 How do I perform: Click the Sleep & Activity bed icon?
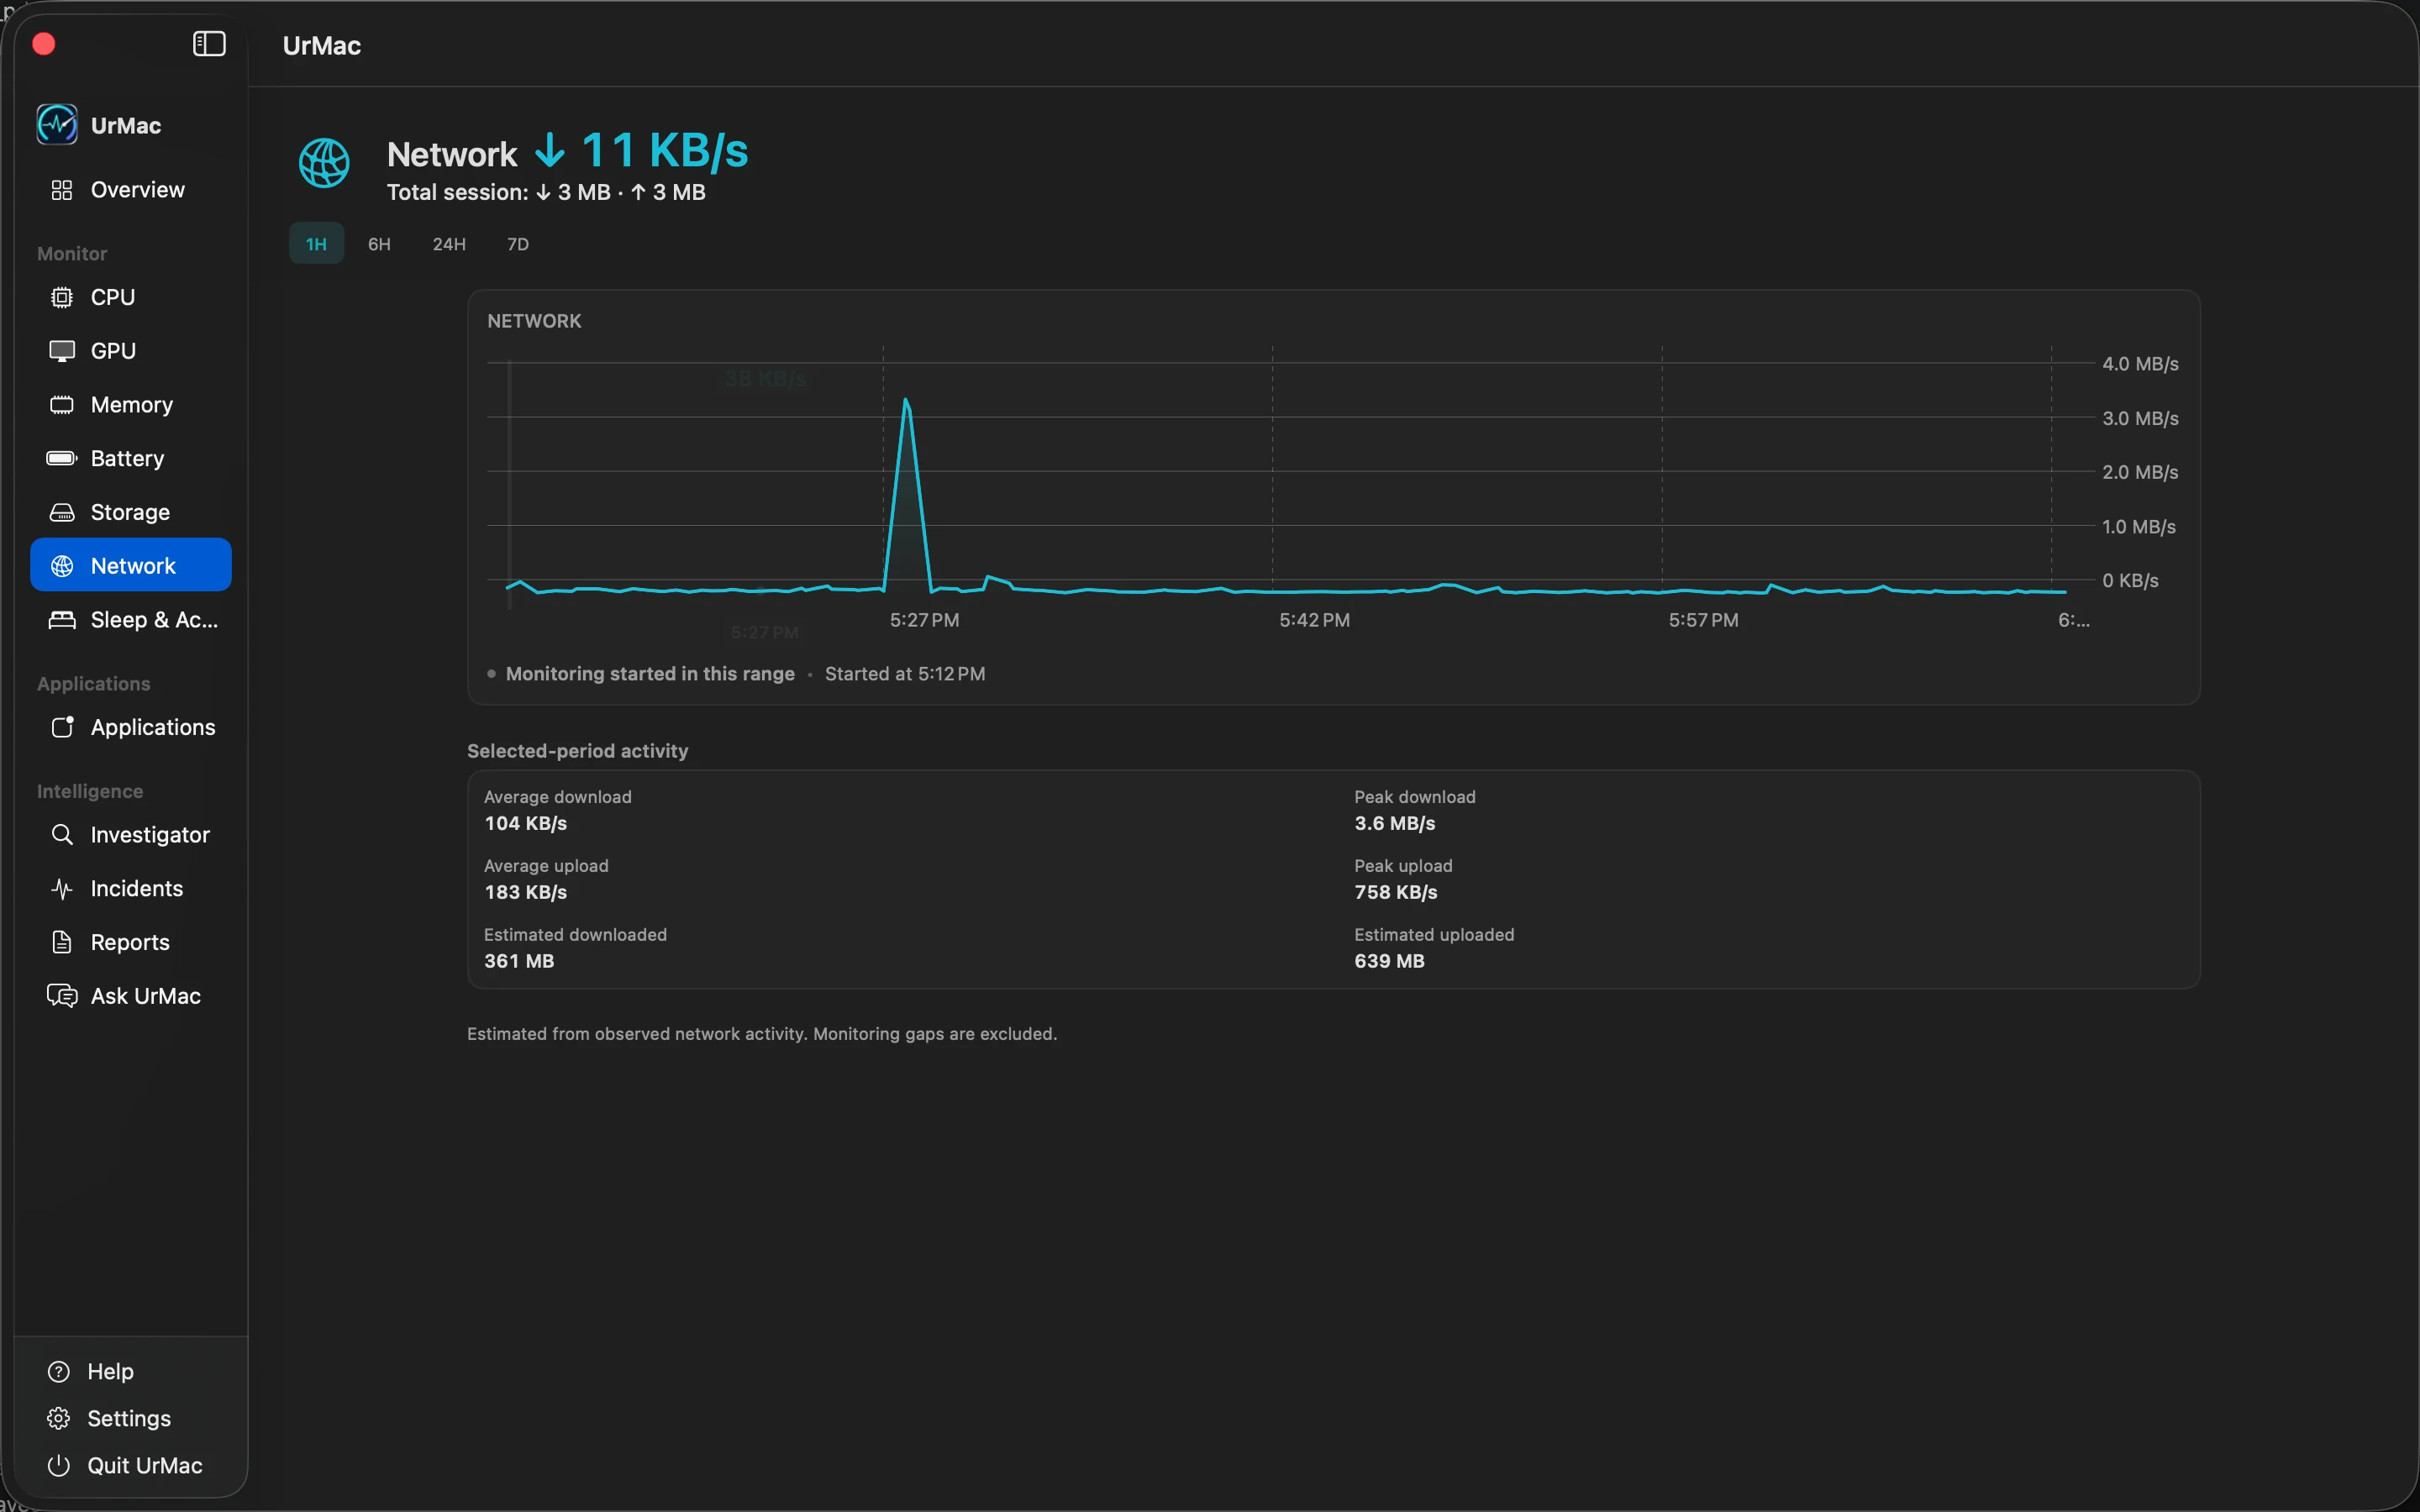[x=62, y=620]
